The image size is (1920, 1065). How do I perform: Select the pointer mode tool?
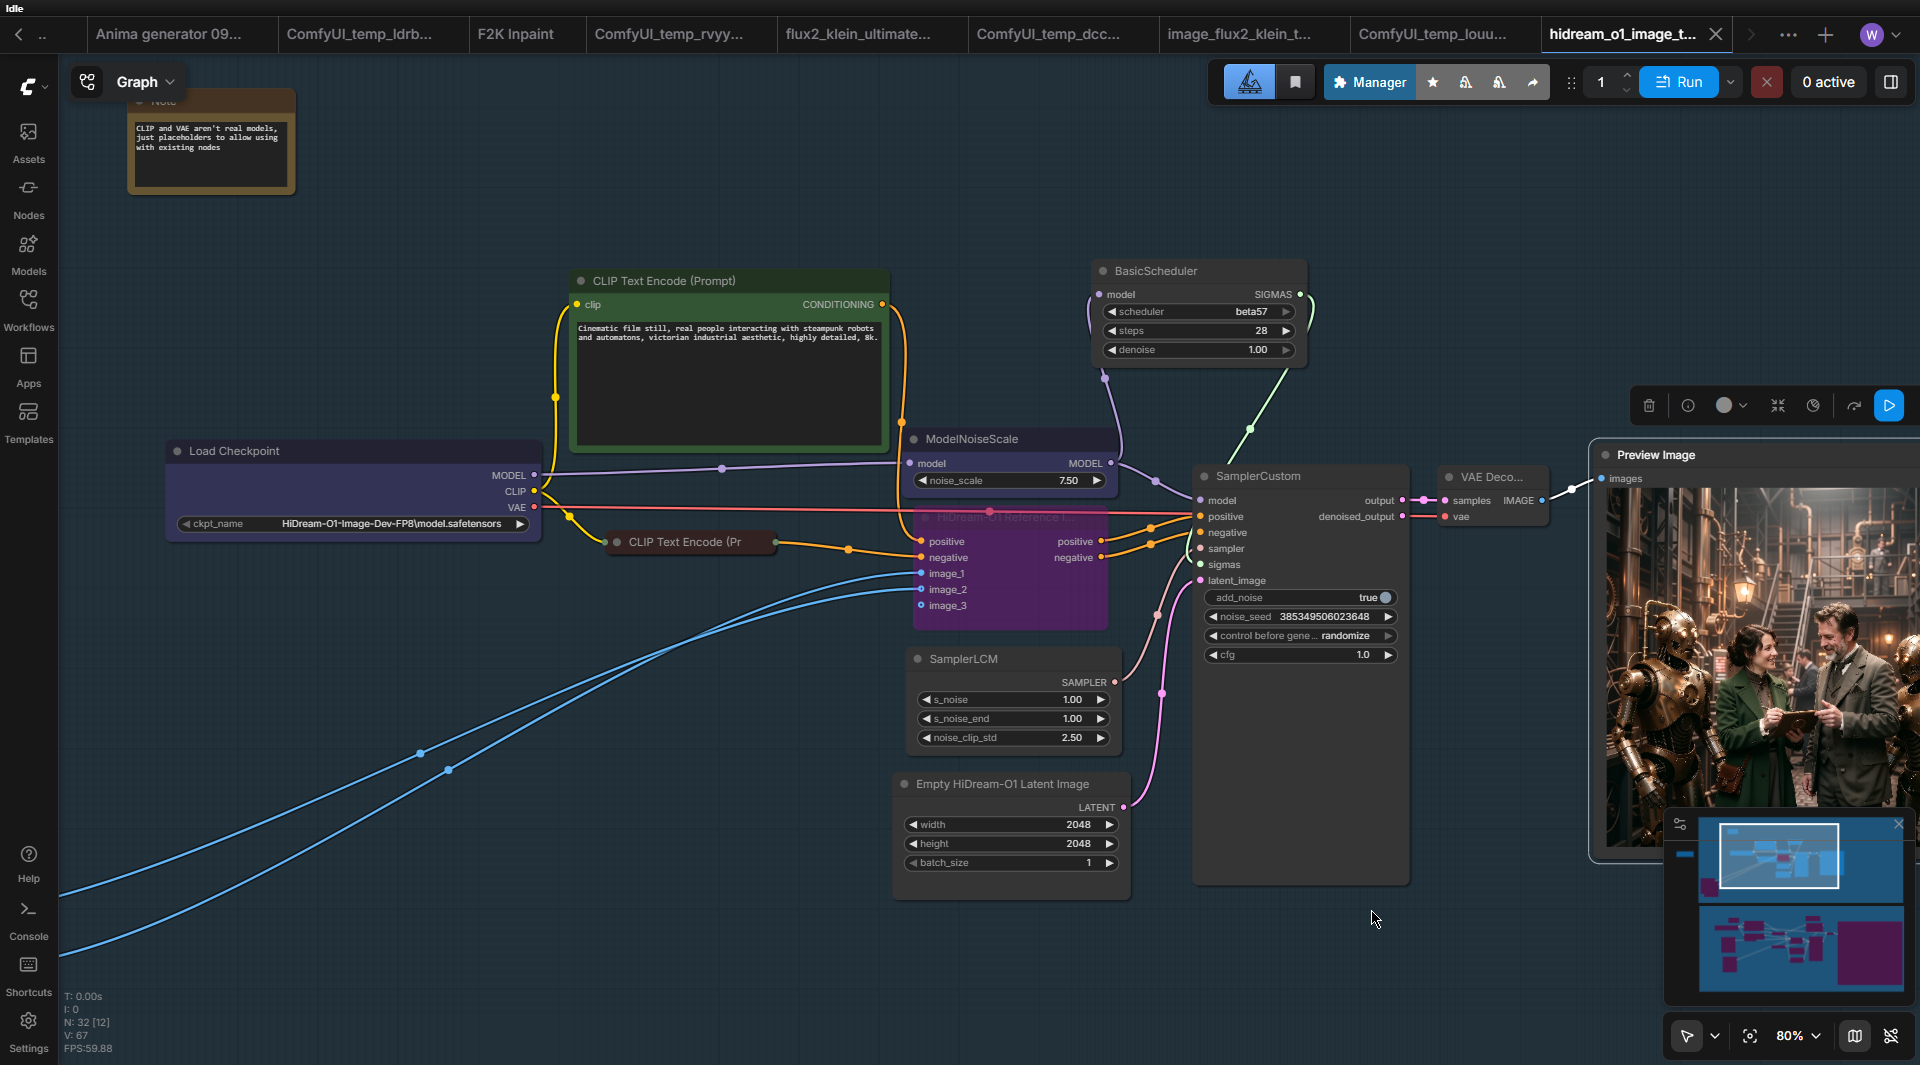click(1686, 1036)
